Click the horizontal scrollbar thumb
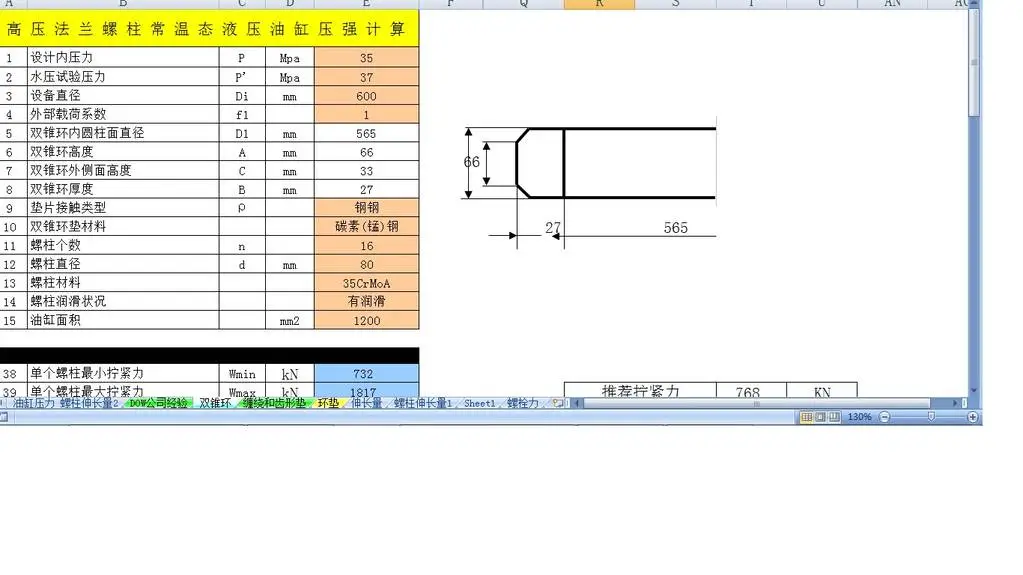This screenshot has height=575, width=1023. pos(757,403)
